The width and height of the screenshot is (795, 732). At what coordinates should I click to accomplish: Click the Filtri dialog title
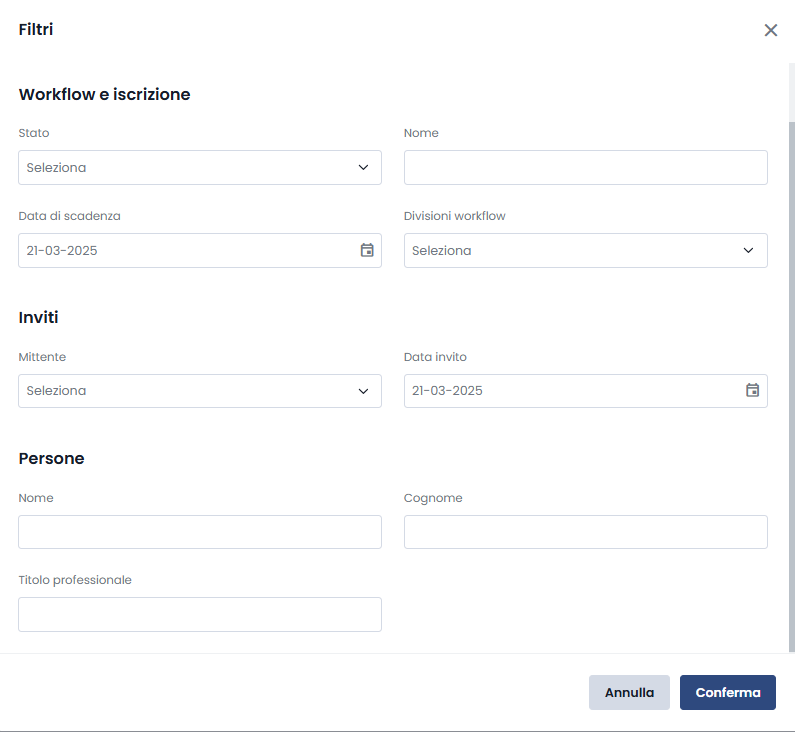point(36,29)
